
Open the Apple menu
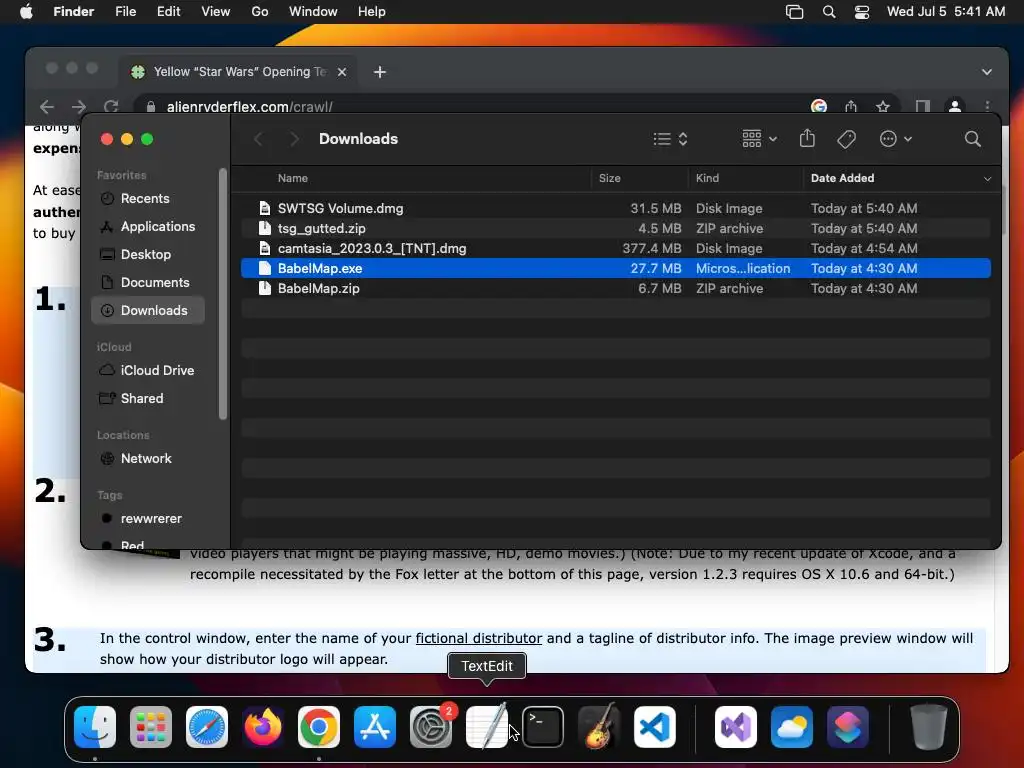tap(26, 12)
